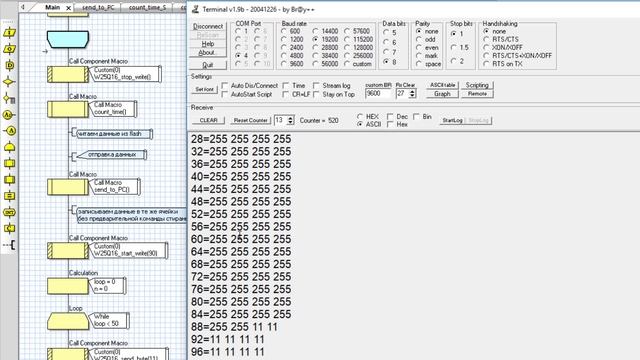Click the While loop < 50 block
The height and width of the screenshot is (360, 640).
(68, 321)
